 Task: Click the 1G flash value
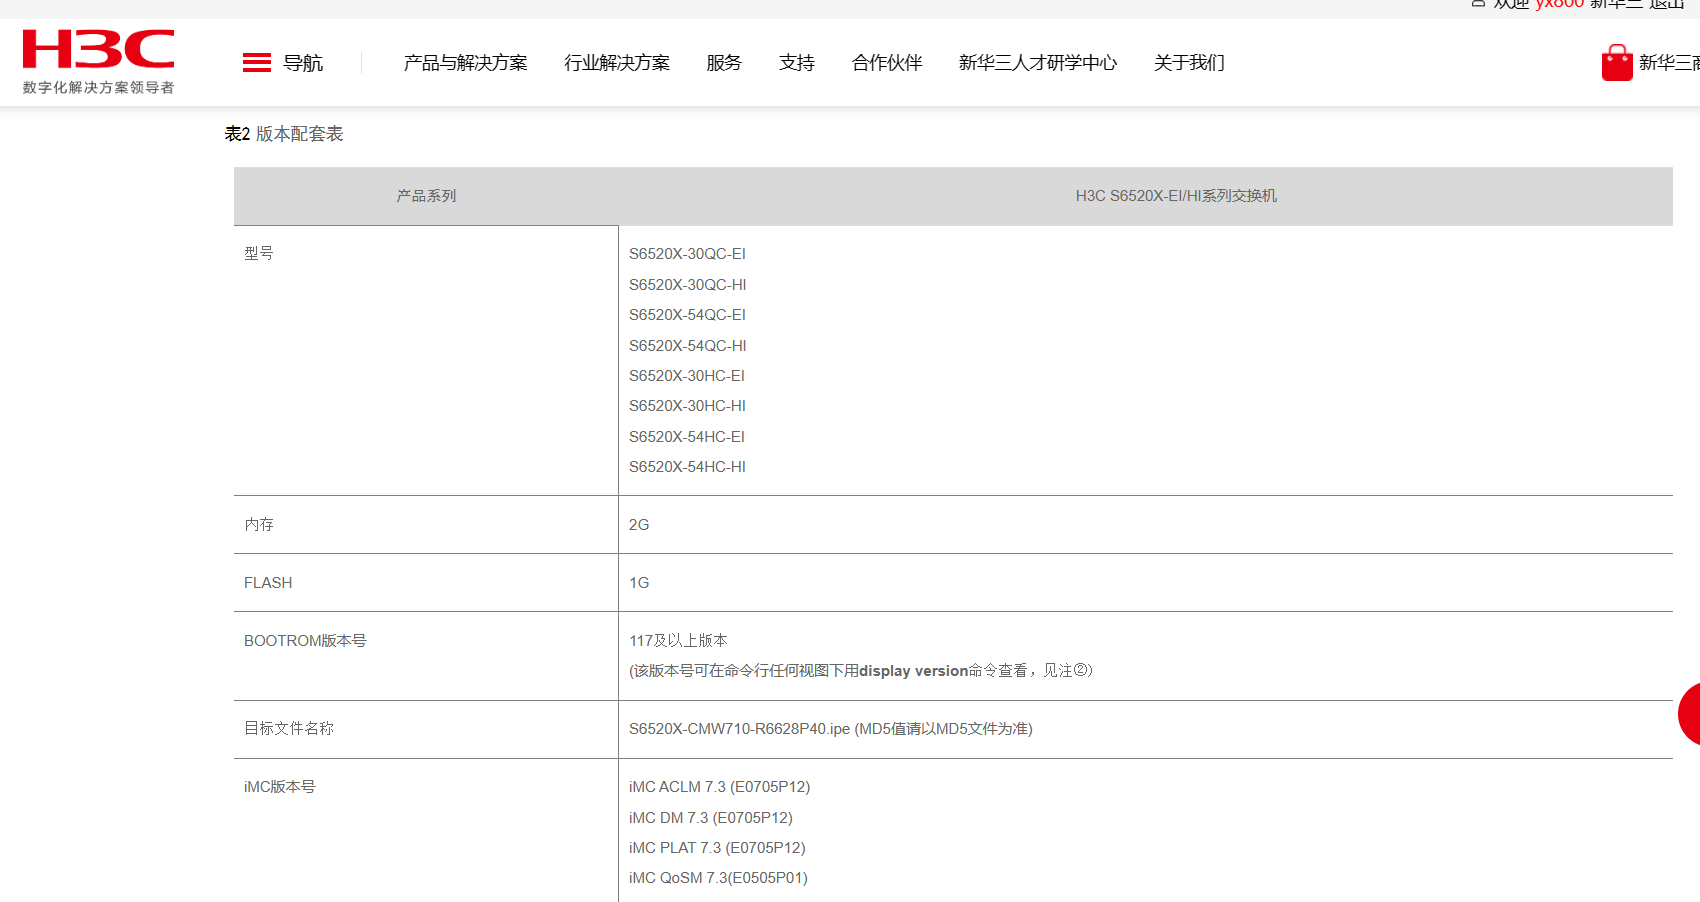(639, 583)
